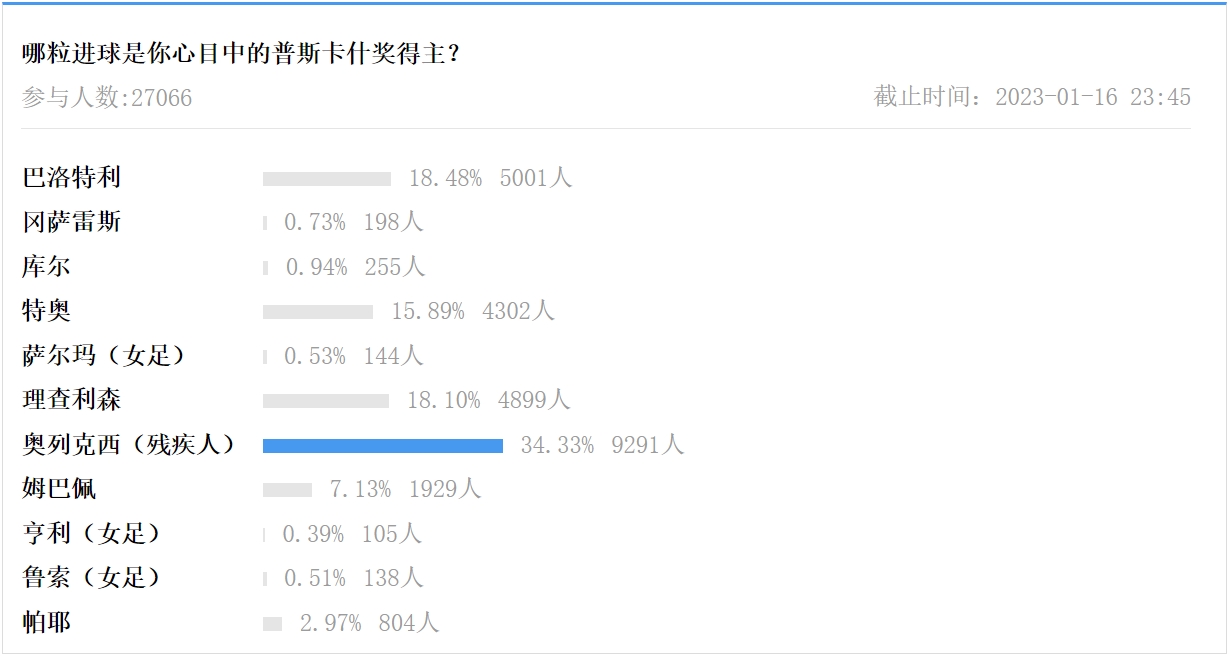
Task: Select the 帕耶 poll entry
Action: 47,622
